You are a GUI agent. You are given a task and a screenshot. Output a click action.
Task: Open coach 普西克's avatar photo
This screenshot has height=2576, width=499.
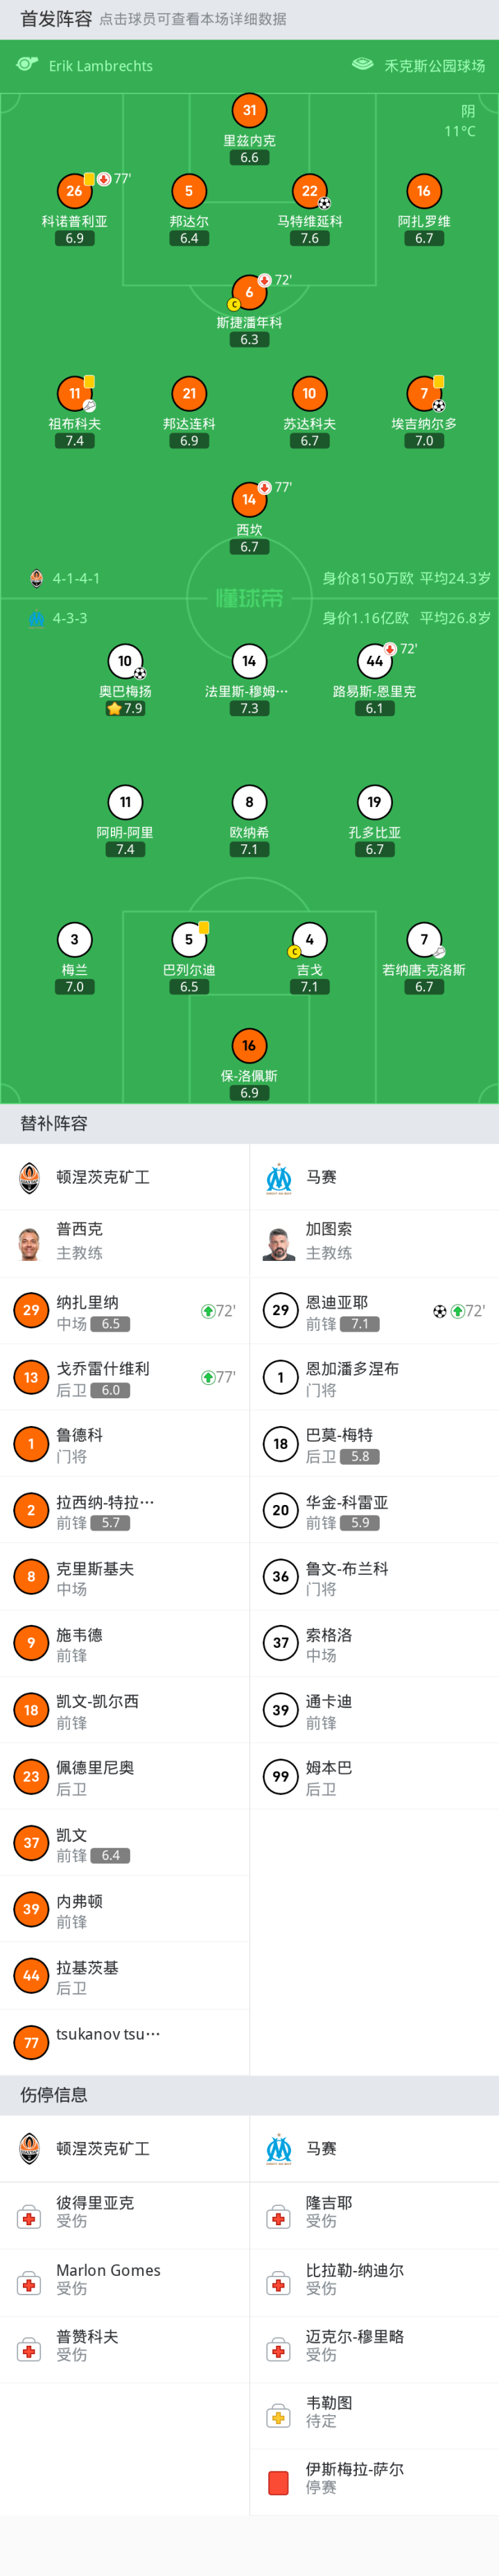click(x=30, y=1243)
